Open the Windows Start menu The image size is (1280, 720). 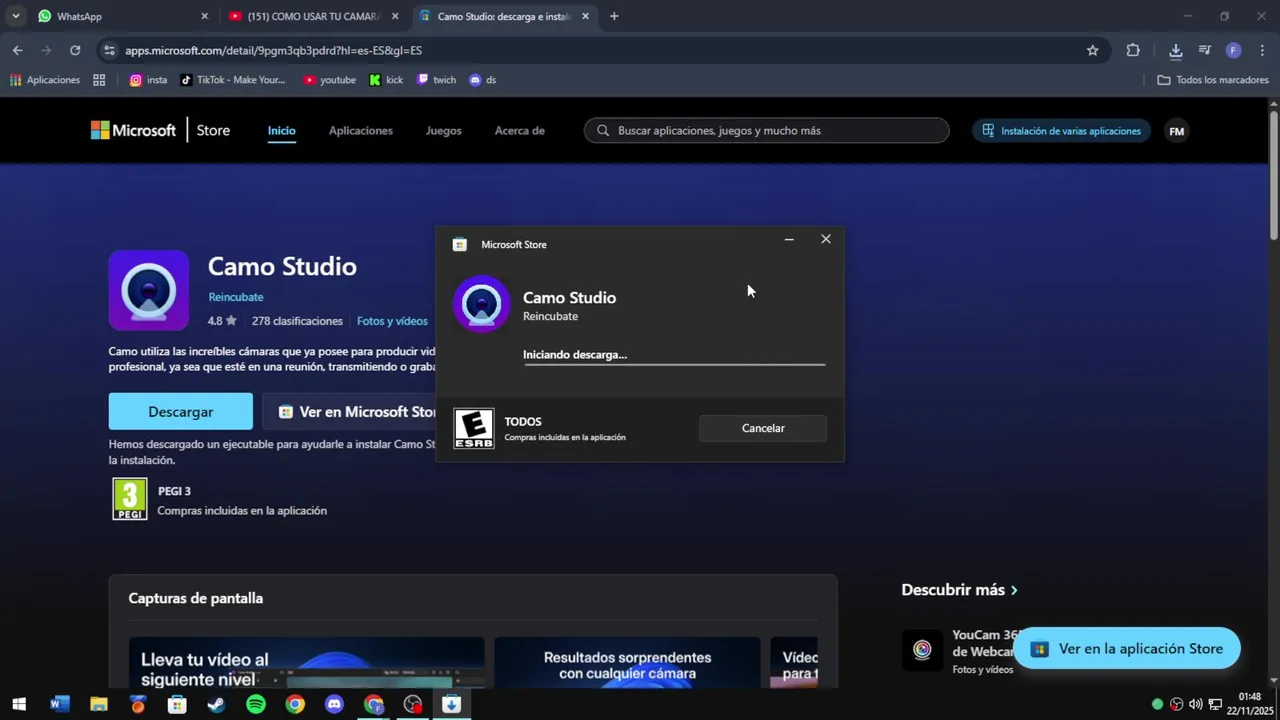pyautogui.click(x=19, y=704)
